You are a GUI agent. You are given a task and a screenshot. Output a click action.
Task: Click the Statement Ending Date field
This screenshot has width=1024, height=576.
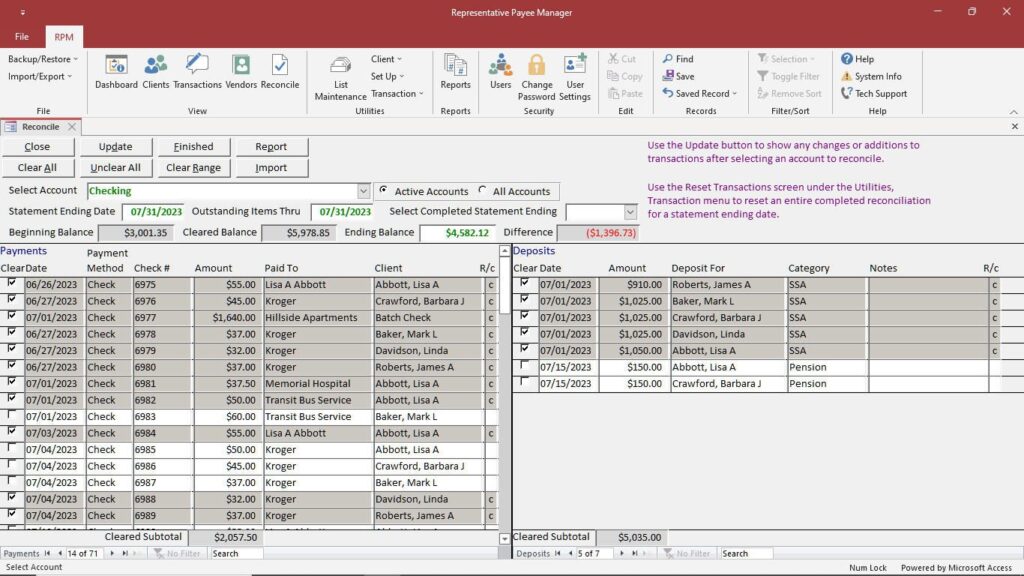click(153, 212)
